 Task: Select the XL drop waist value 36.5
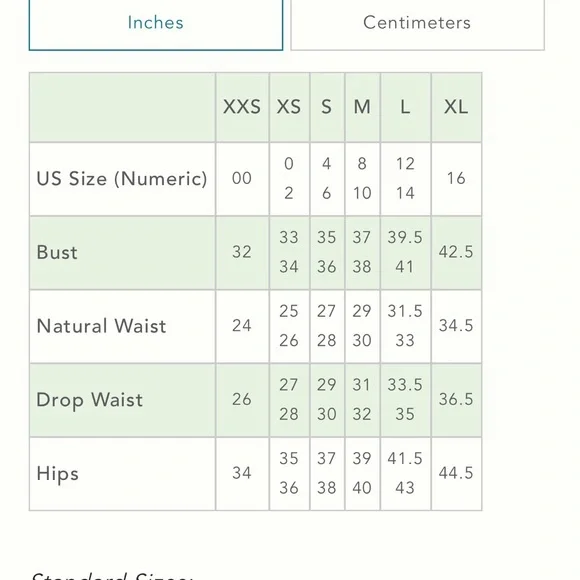[456, 400]
